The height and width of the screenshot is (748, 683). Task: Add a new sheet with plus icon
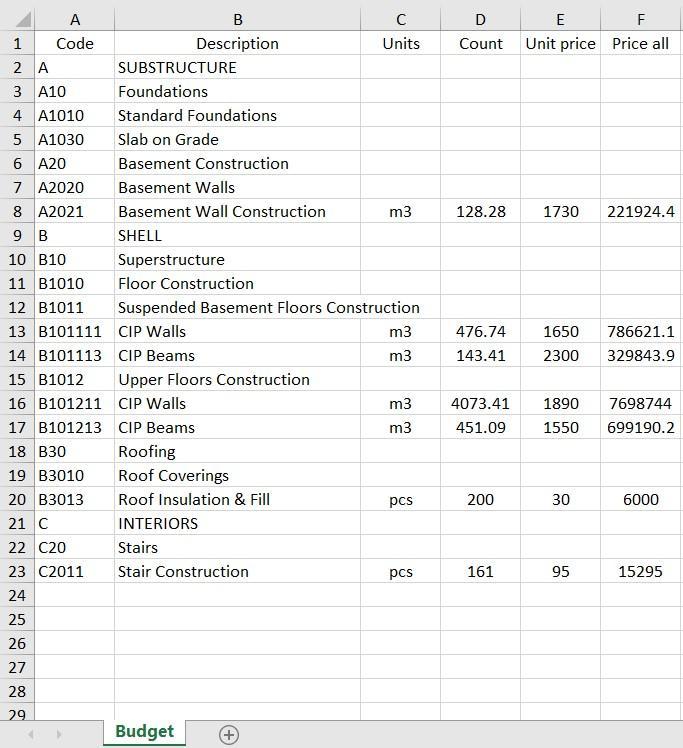[x=229, y=735]
